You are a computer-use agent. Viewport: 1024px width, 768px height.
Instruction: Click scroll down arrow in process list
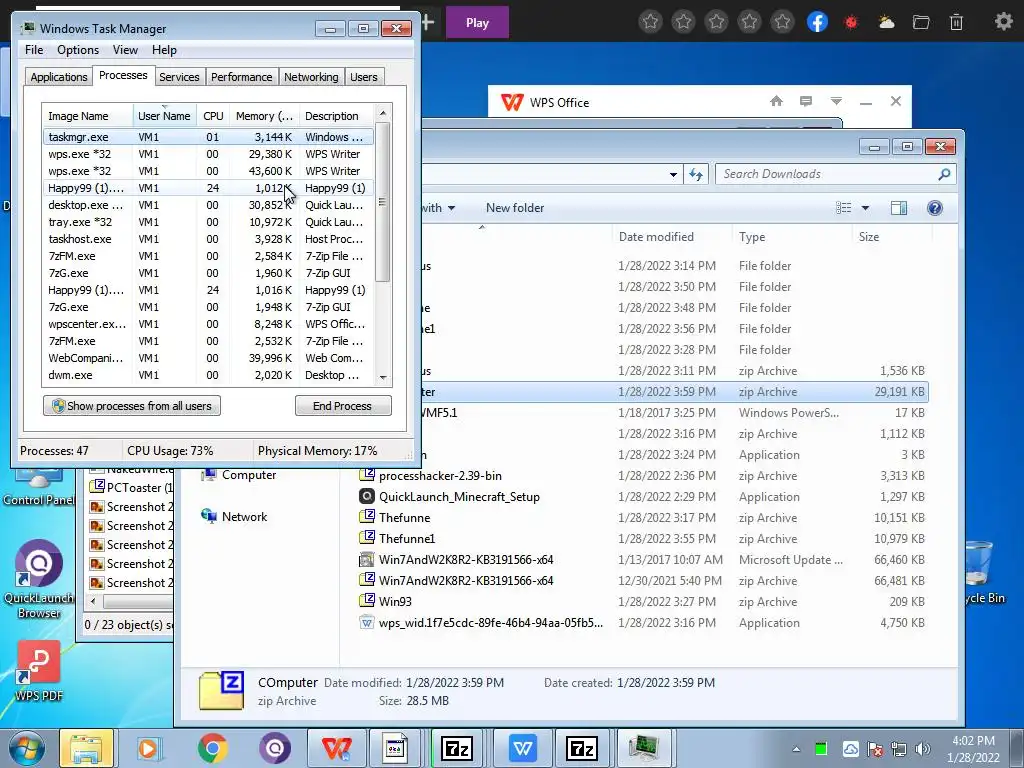(x=383, y=377)
